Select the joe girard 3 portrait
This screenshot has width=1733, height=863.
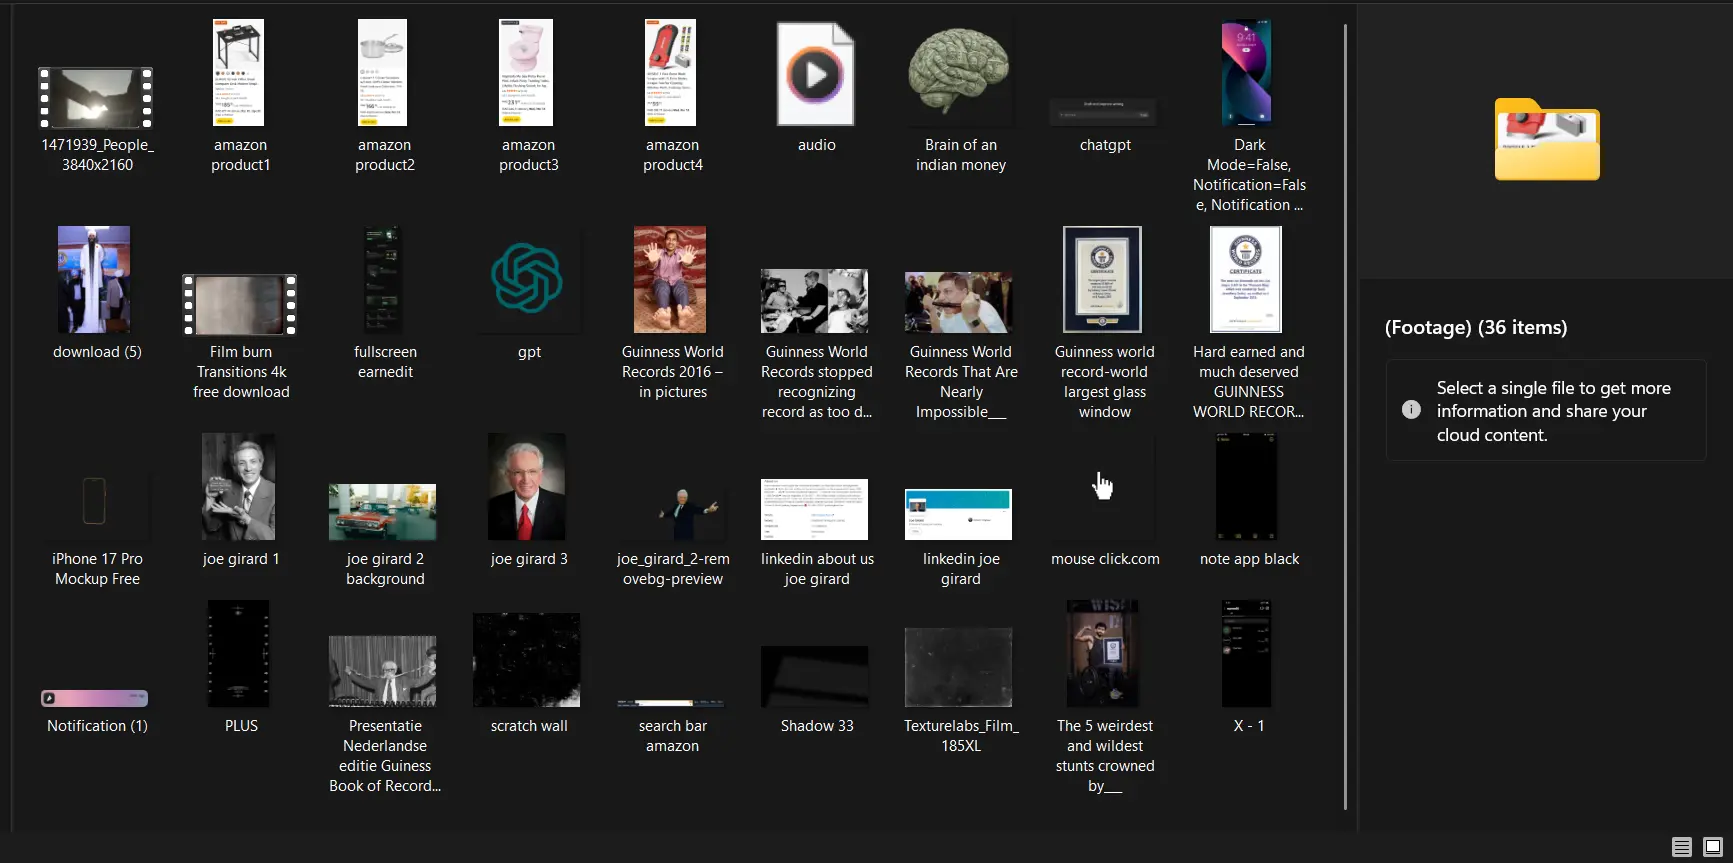(527, 487)
